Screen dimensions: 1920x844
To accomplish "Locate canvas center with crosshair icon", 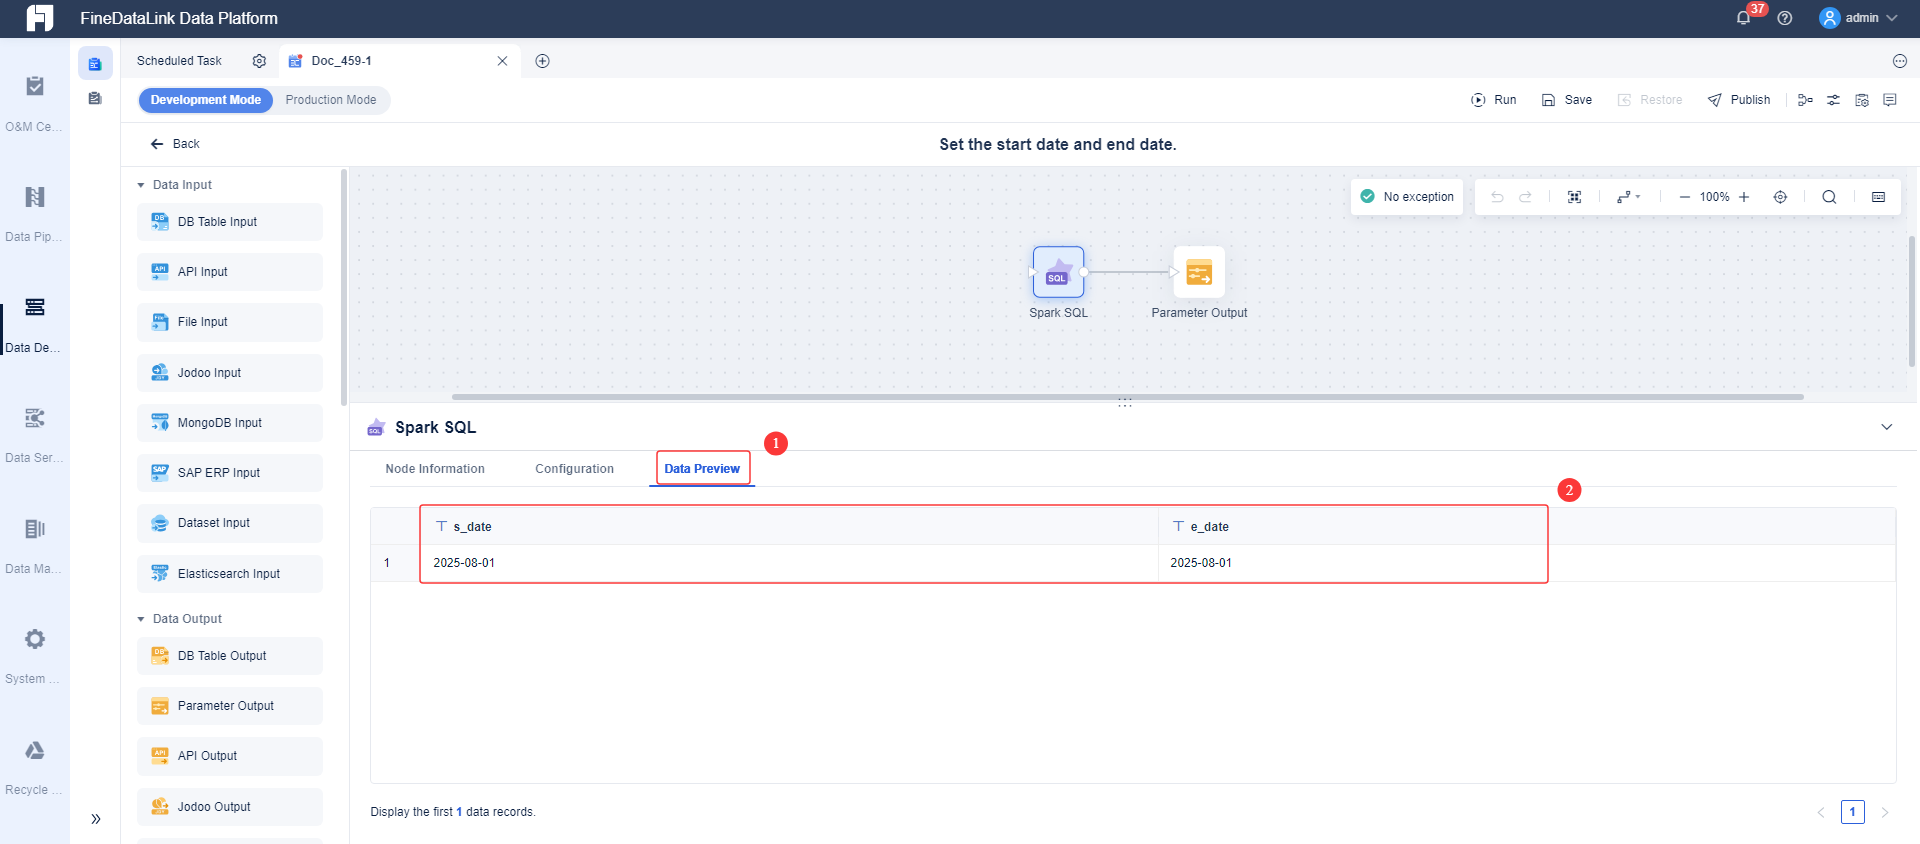I will [1780, 197].
